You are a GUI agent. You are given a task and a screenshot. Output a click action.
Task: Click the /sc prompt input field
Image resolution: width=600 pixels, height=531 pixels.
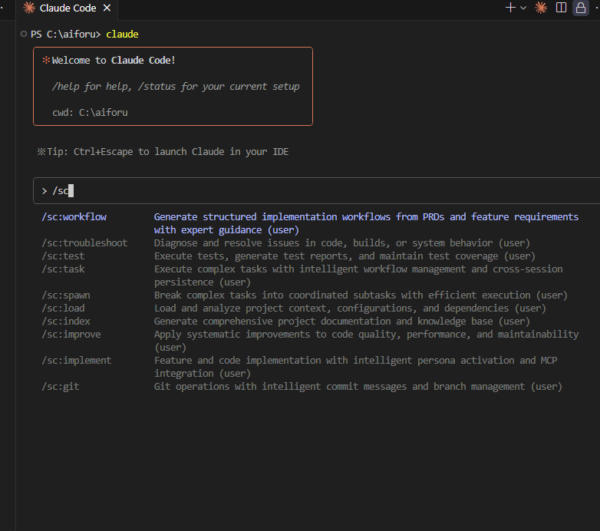tap(316, 191)
